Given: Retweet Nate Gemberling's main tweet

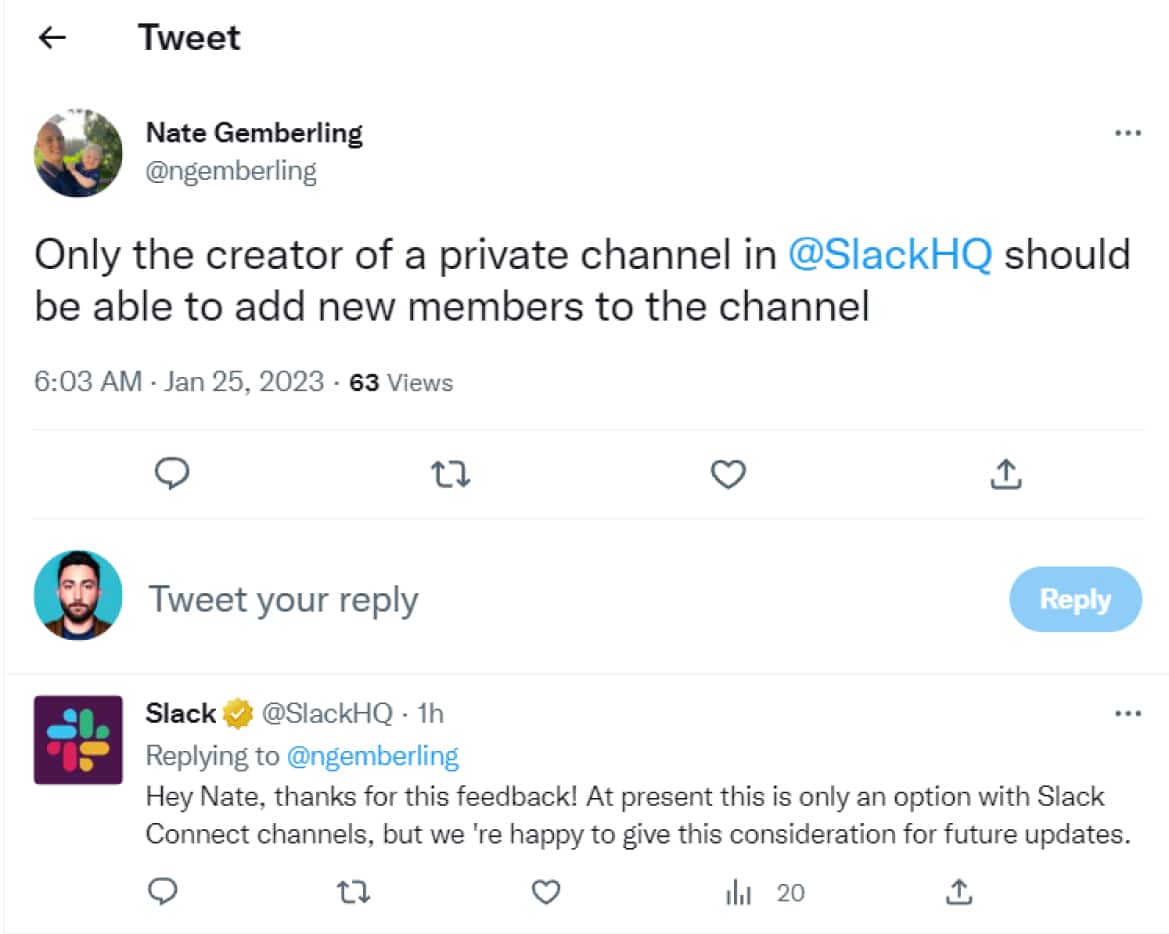Looking at the screenshot, I should (x=450, y=474).
